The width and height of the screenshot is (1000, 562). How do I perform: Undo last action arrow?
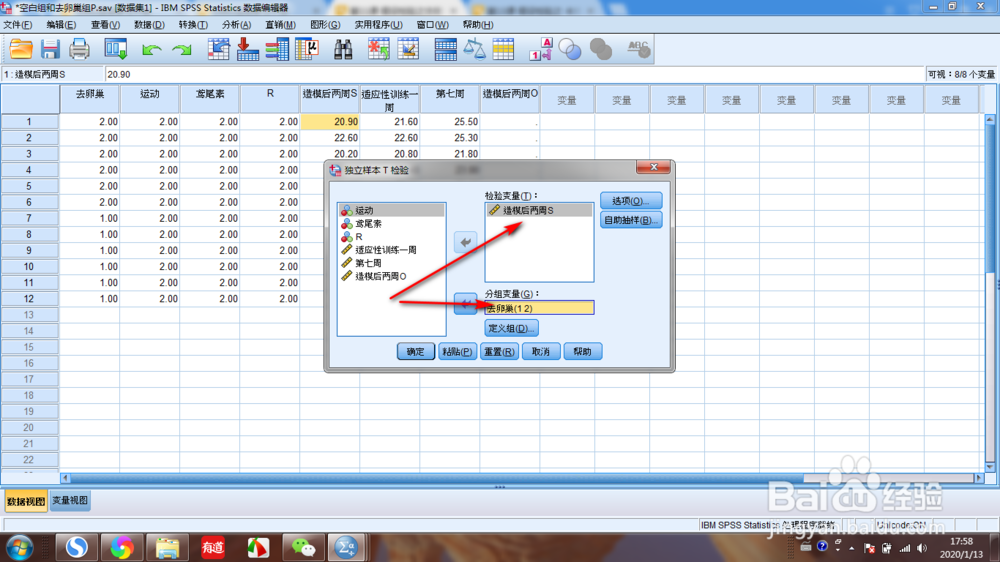(x=151, y=50)
